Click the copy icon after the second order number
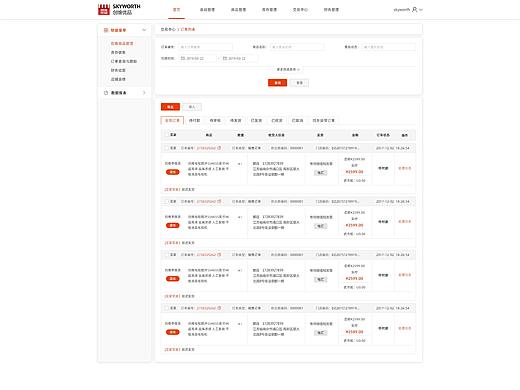Image resolution: width=520 pixels, height=390 pixels. click(x=219, y=201)
